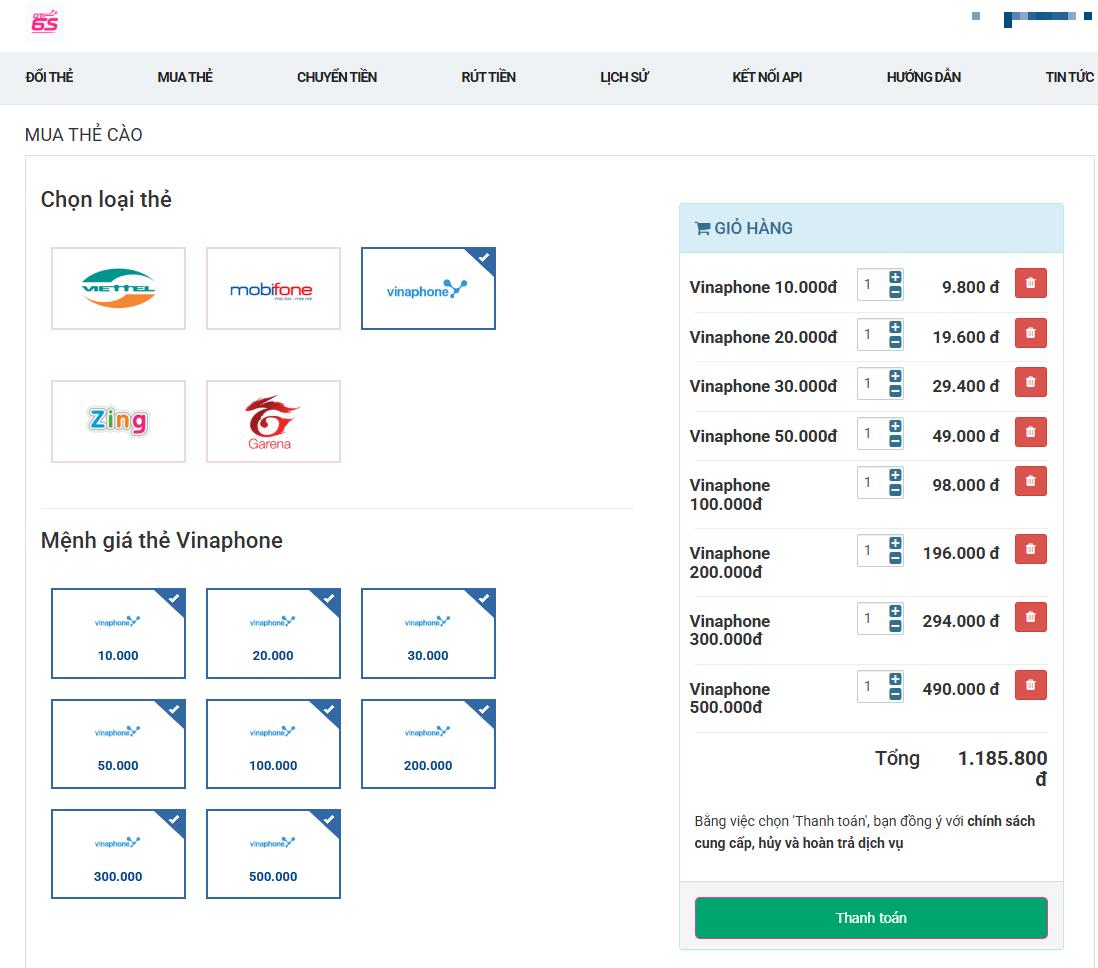The width and height of the screenshot is (1098, 968).
Task: Pick the Zing card type
Action: tap(118, 421)
